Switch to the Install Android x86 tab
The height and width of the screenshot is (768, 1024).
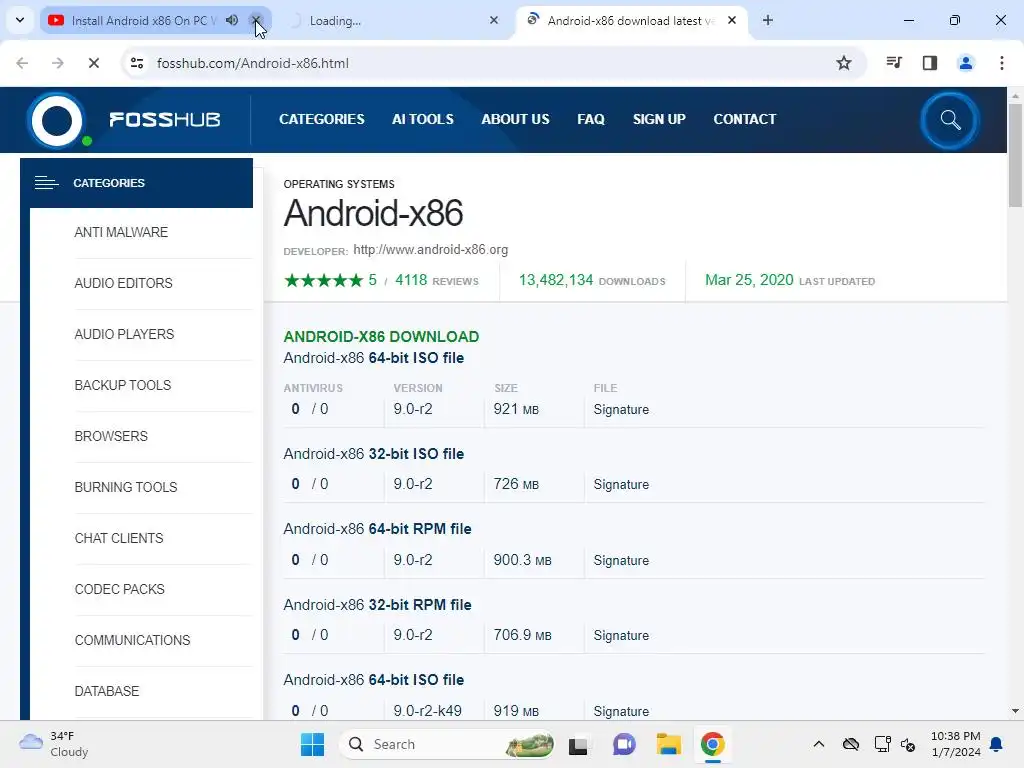[144, 20]
